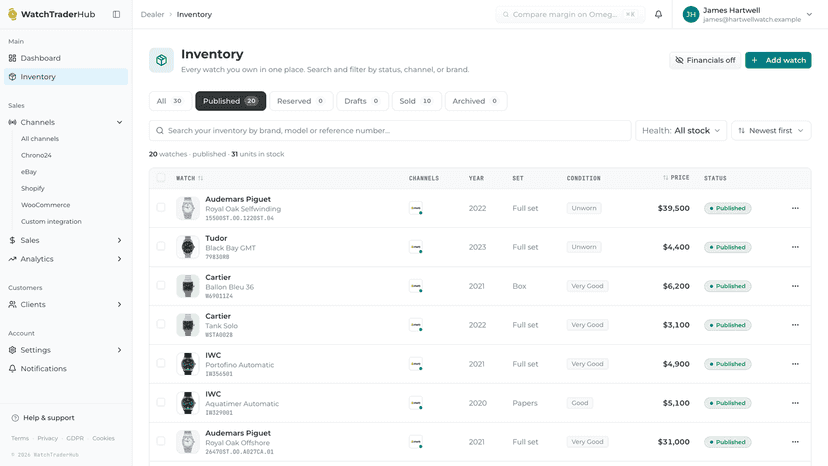This screenshot has height=466, width=828.
Task: Open the Privacy footer link
Action: coord(48,438)
